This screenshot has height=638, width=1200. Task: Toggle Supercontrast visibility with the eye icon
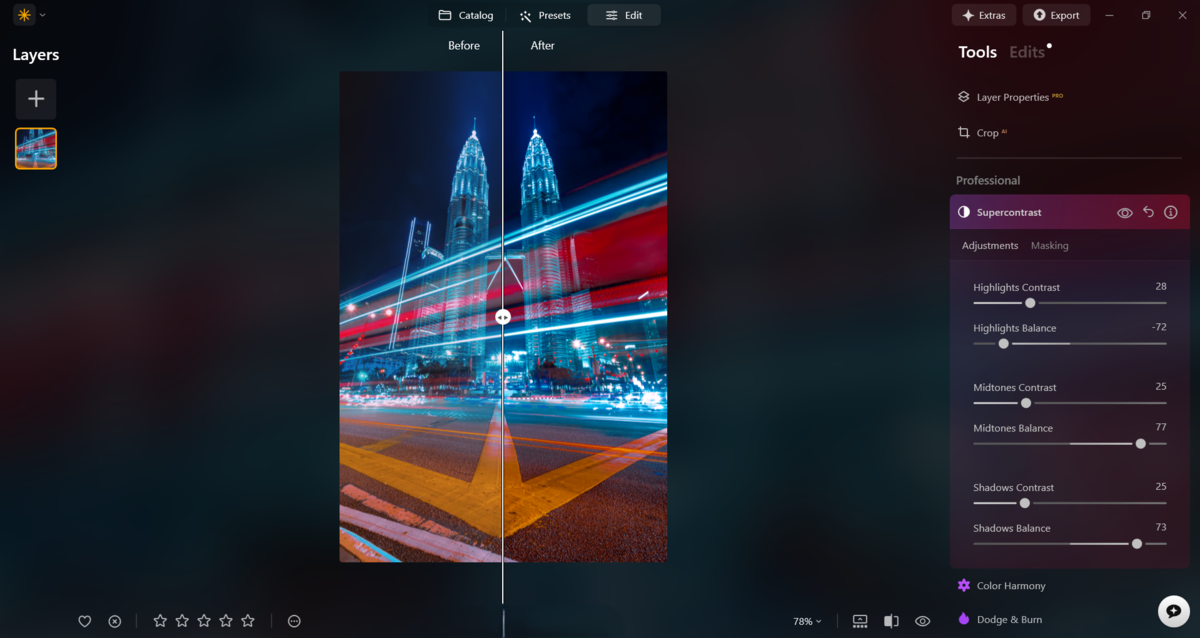pos(1123,212)
